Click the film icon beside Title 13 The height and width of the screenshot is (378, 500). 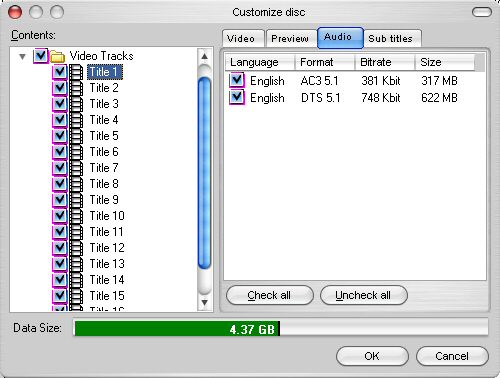[76, 264]
